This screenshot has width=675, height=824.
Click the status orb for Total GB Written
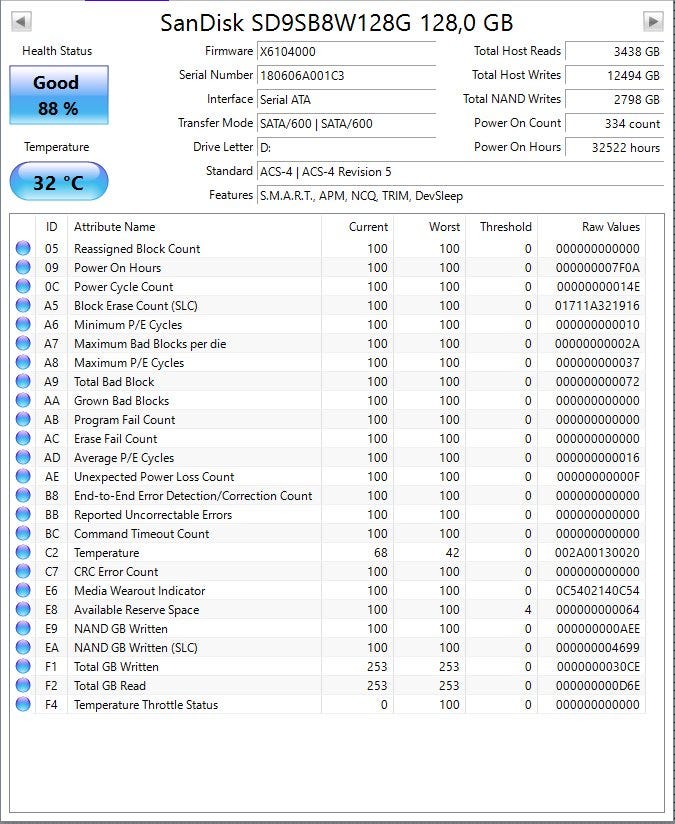[23, 666]
